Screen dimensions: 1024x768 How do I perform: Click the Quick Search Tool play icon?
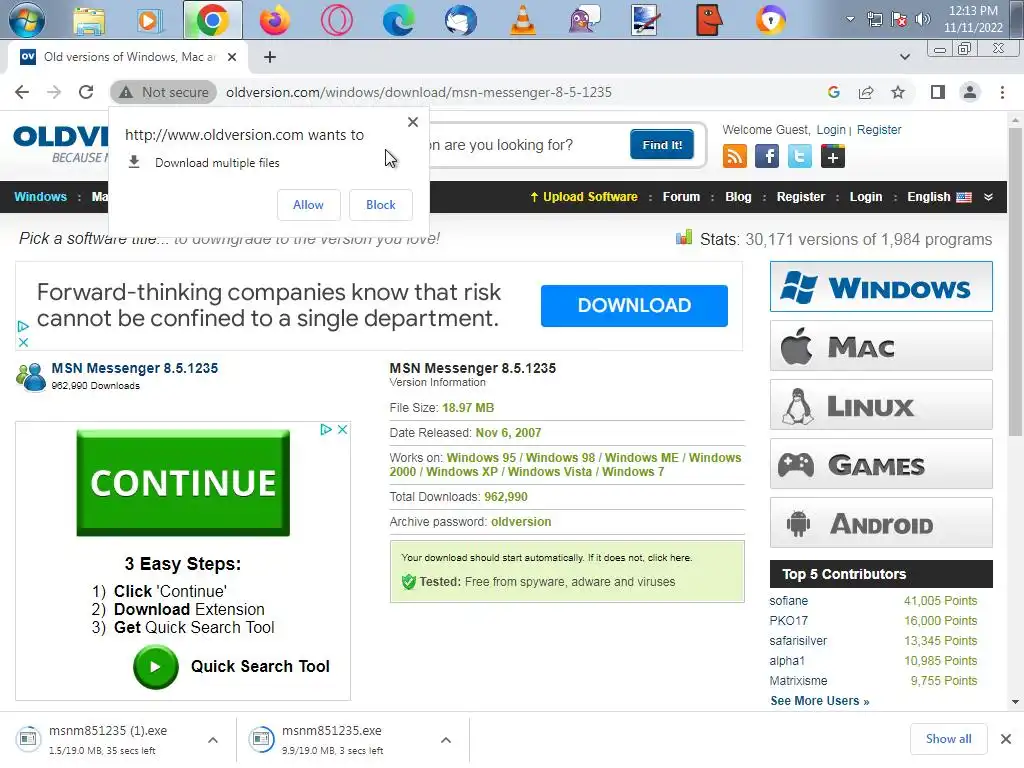pos(155,667)
